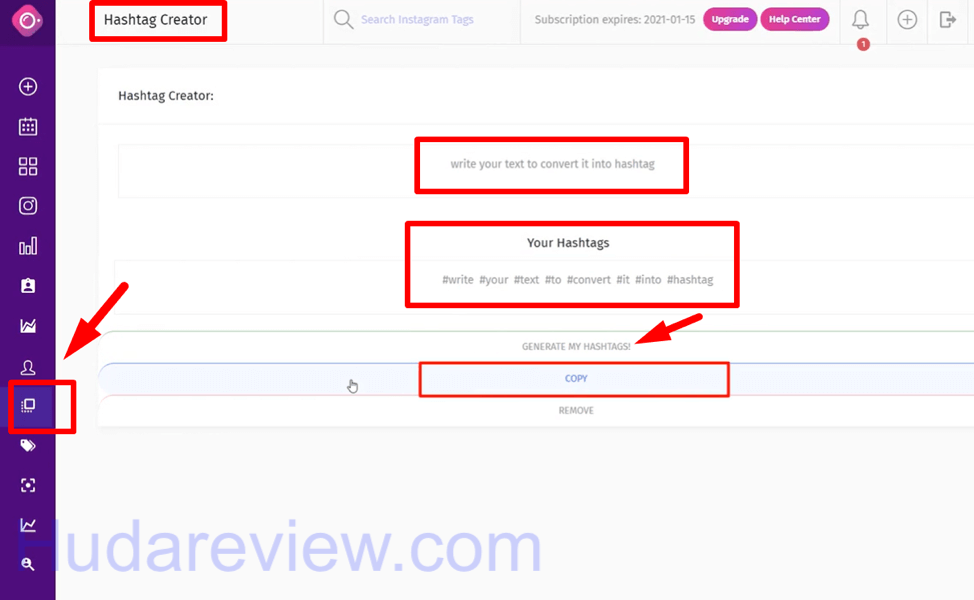Open the Instagram icon in sidebar
The image size is (974, 600).
28,206
